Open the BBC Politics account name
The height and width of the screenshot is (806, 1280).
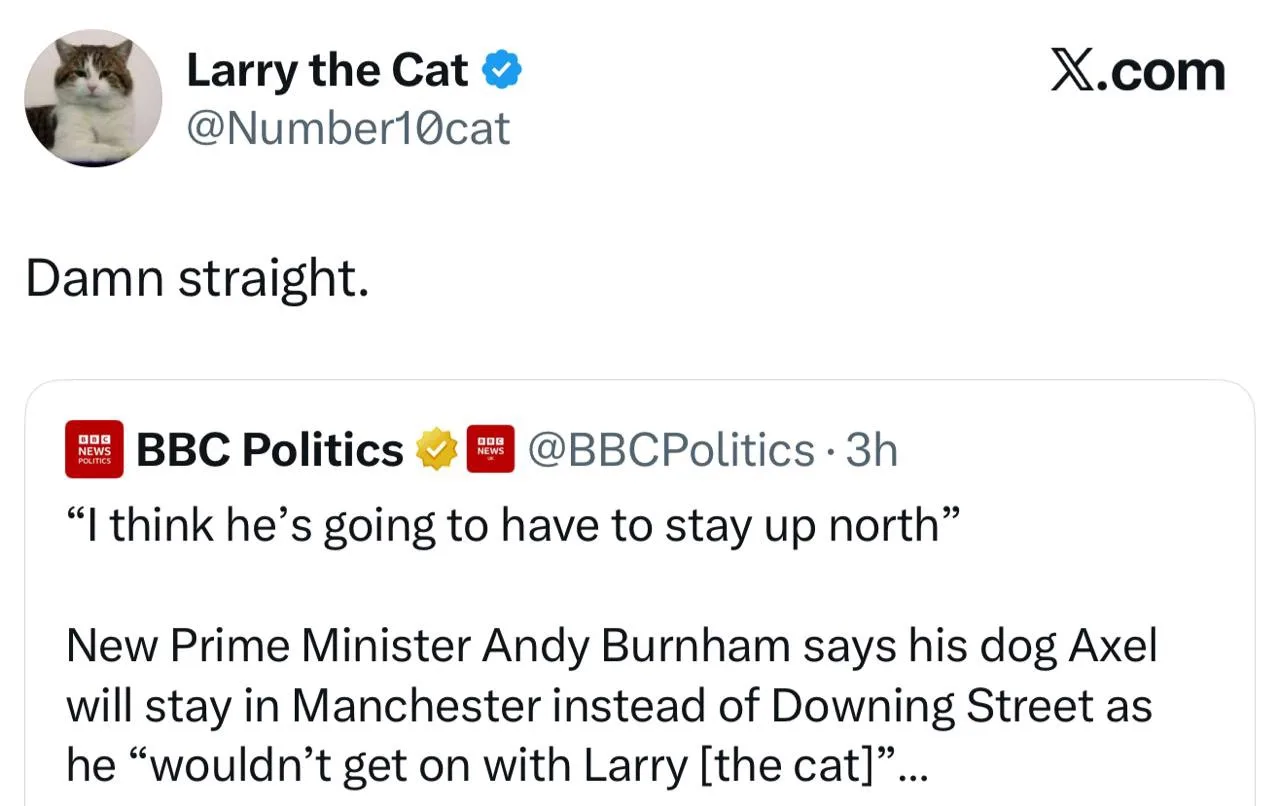click(270, 450)
